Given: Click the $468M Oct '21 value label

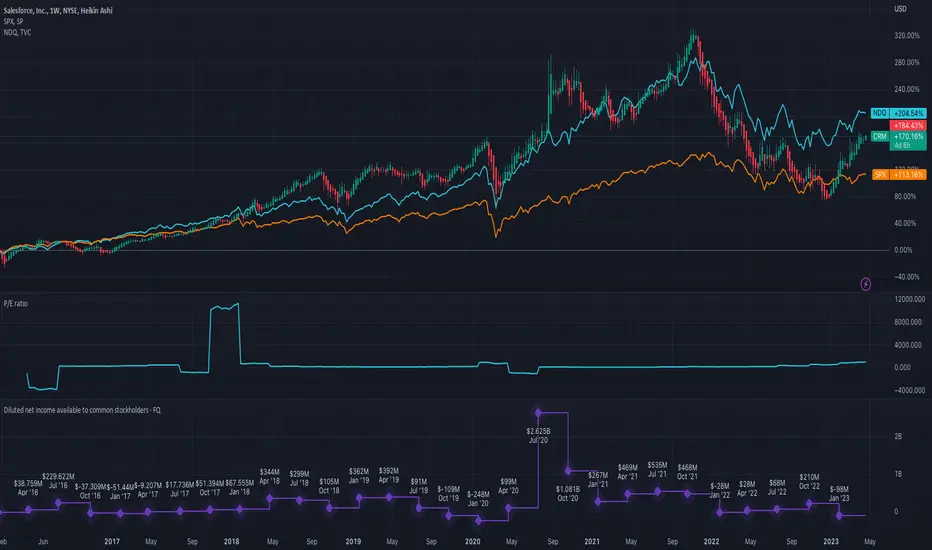Looking at the screenshot, I should point(687,472).
